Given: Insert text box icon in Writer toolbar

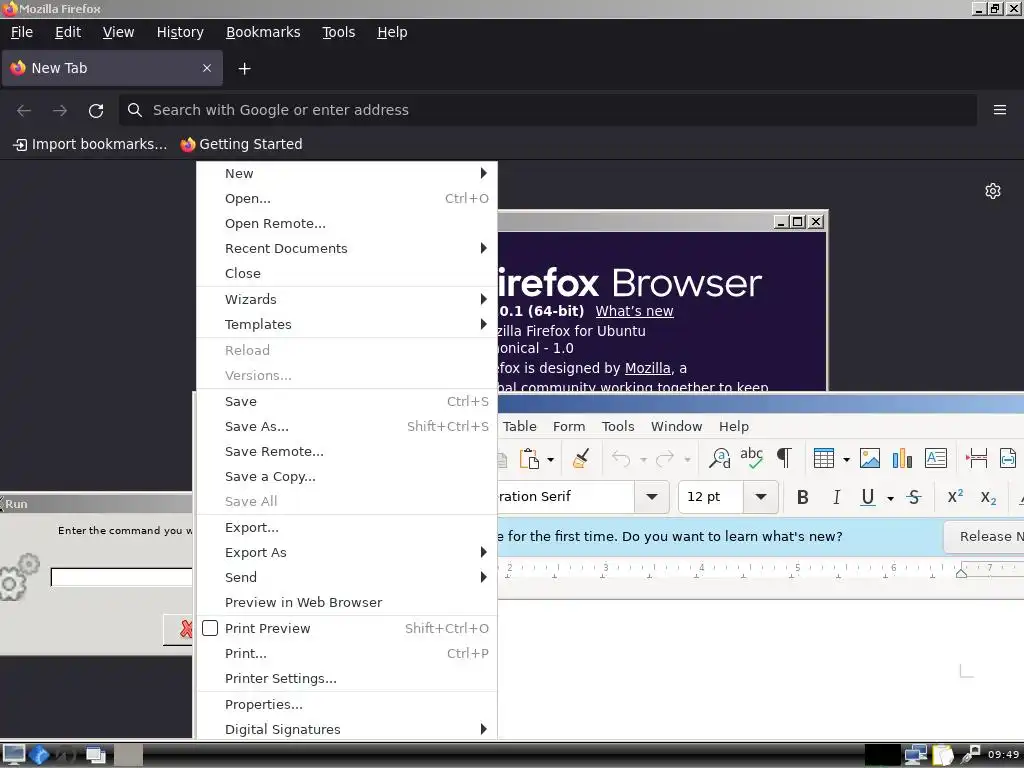Looking at the screenshot, I should point(936,458).
